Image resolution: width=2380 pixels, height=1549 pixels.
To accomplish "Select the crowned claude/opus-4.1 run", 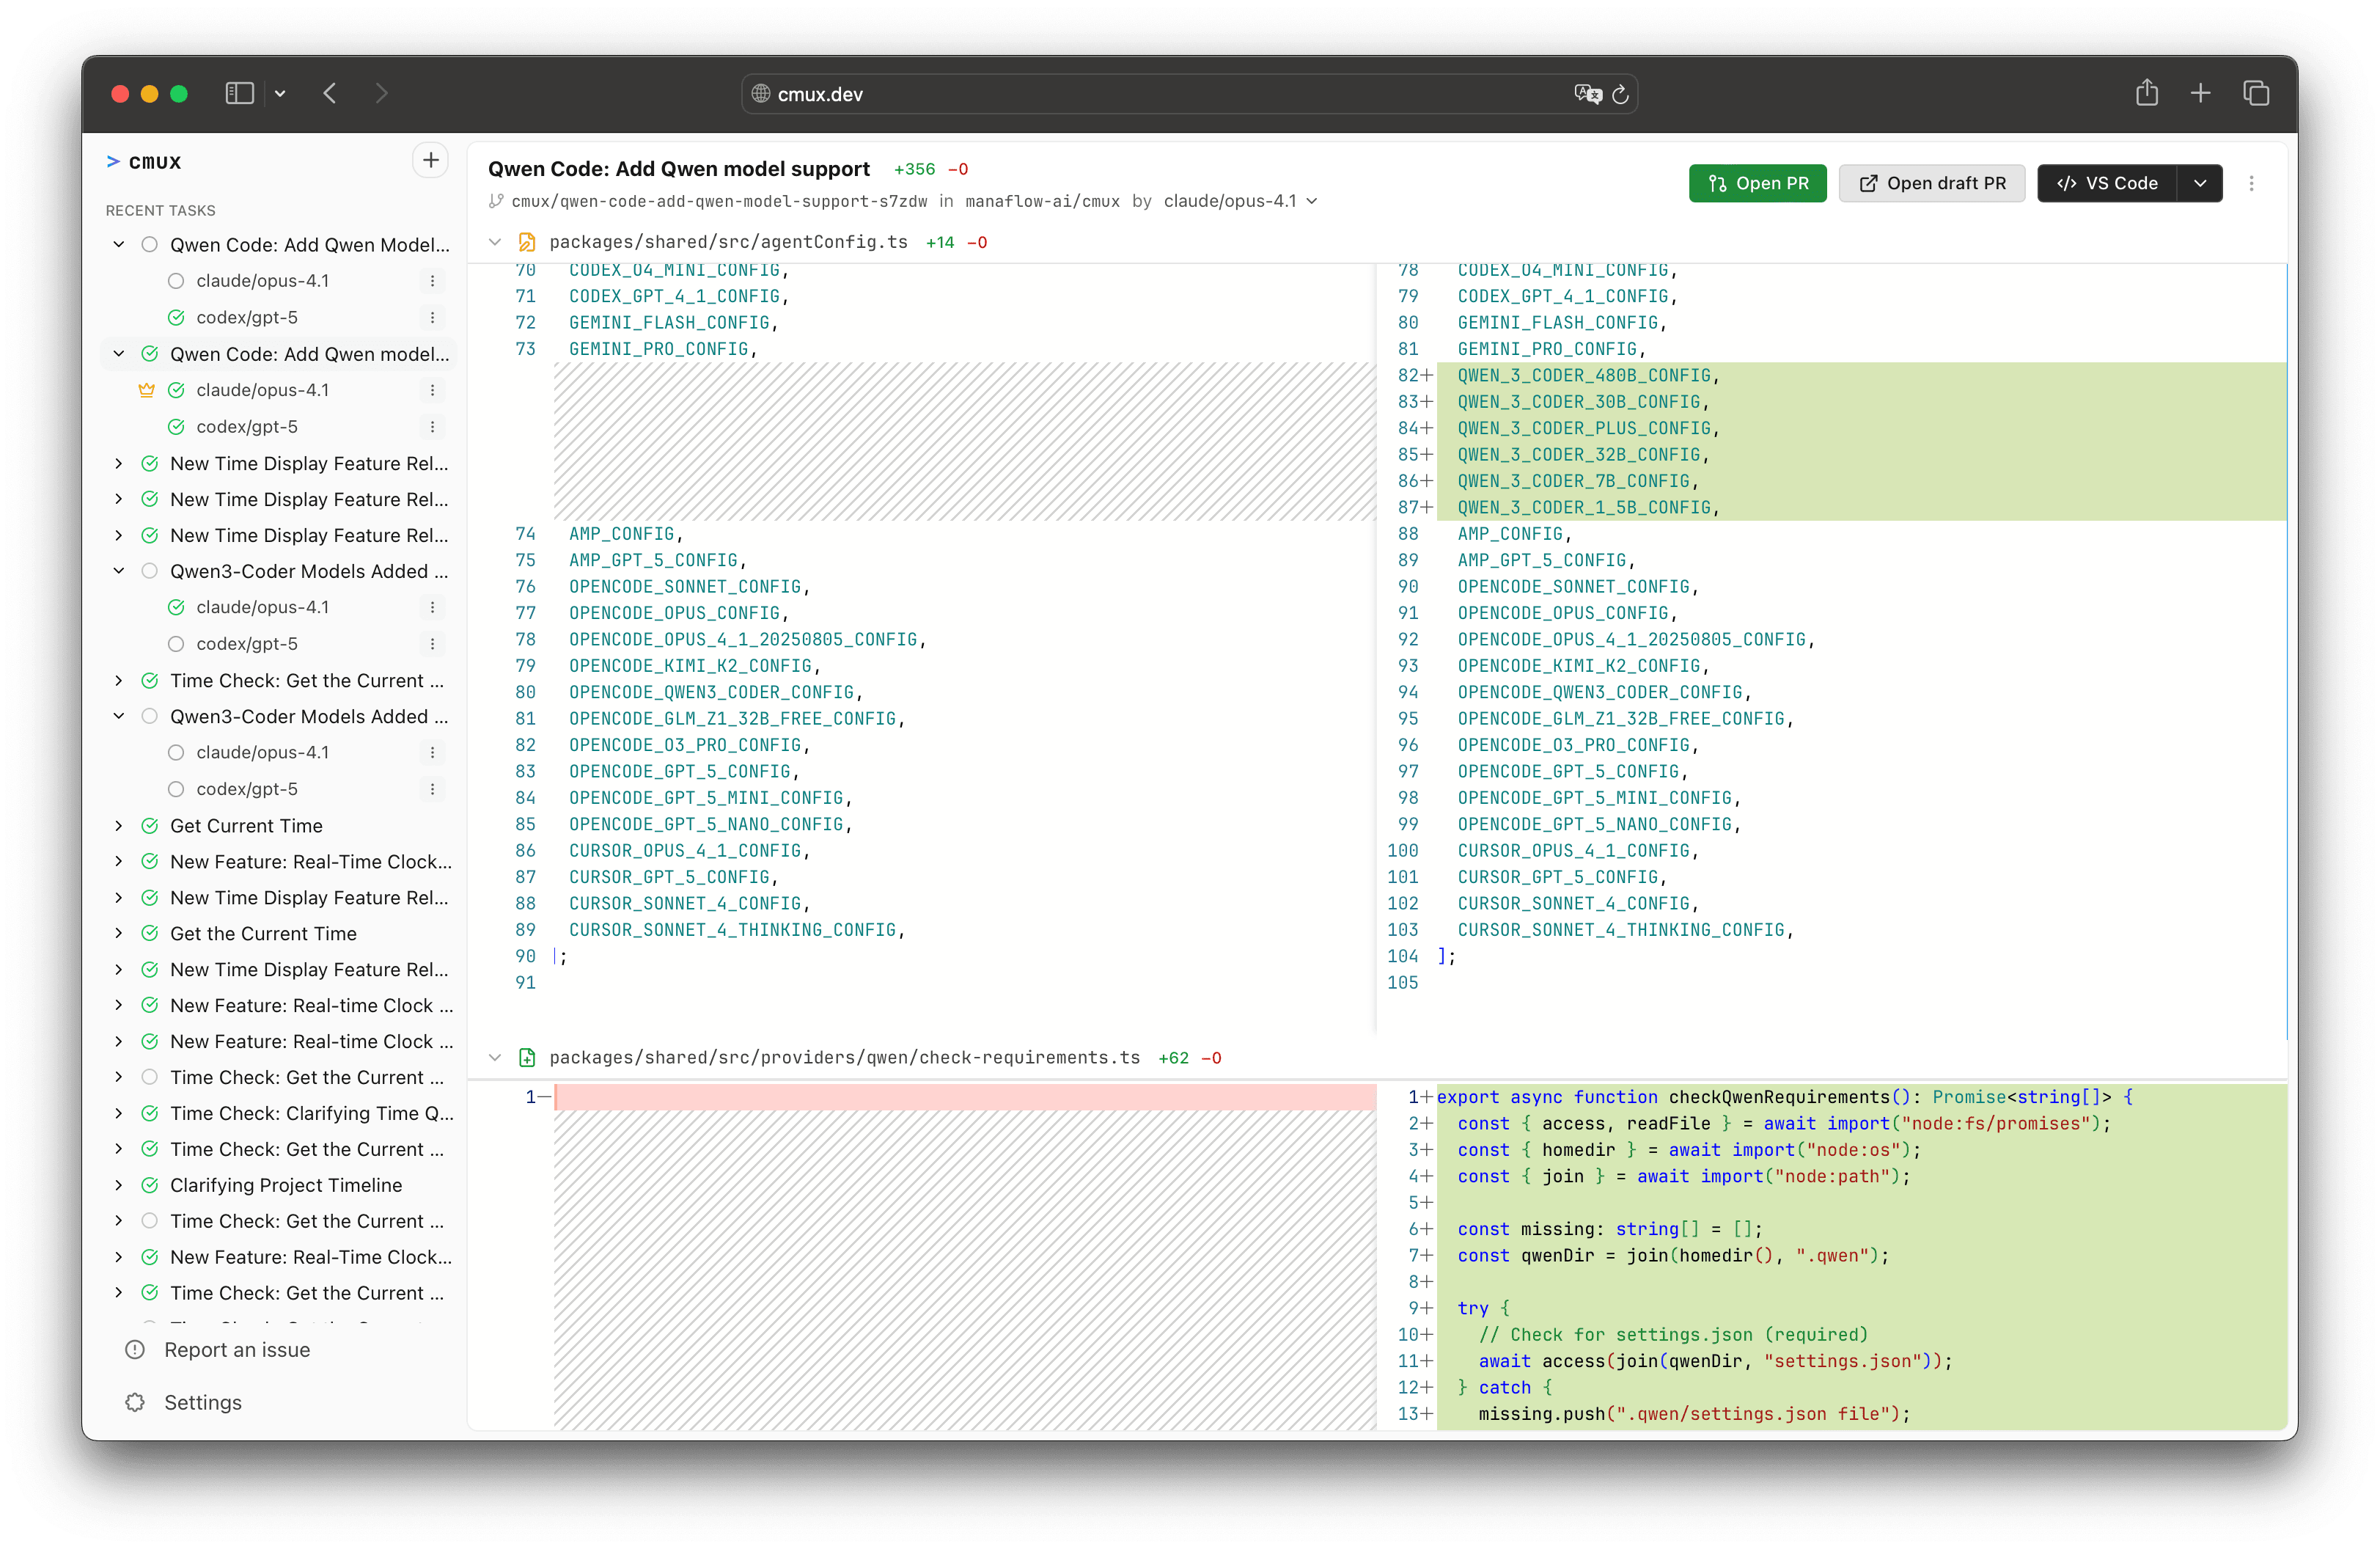I will [x=263, y=390].
